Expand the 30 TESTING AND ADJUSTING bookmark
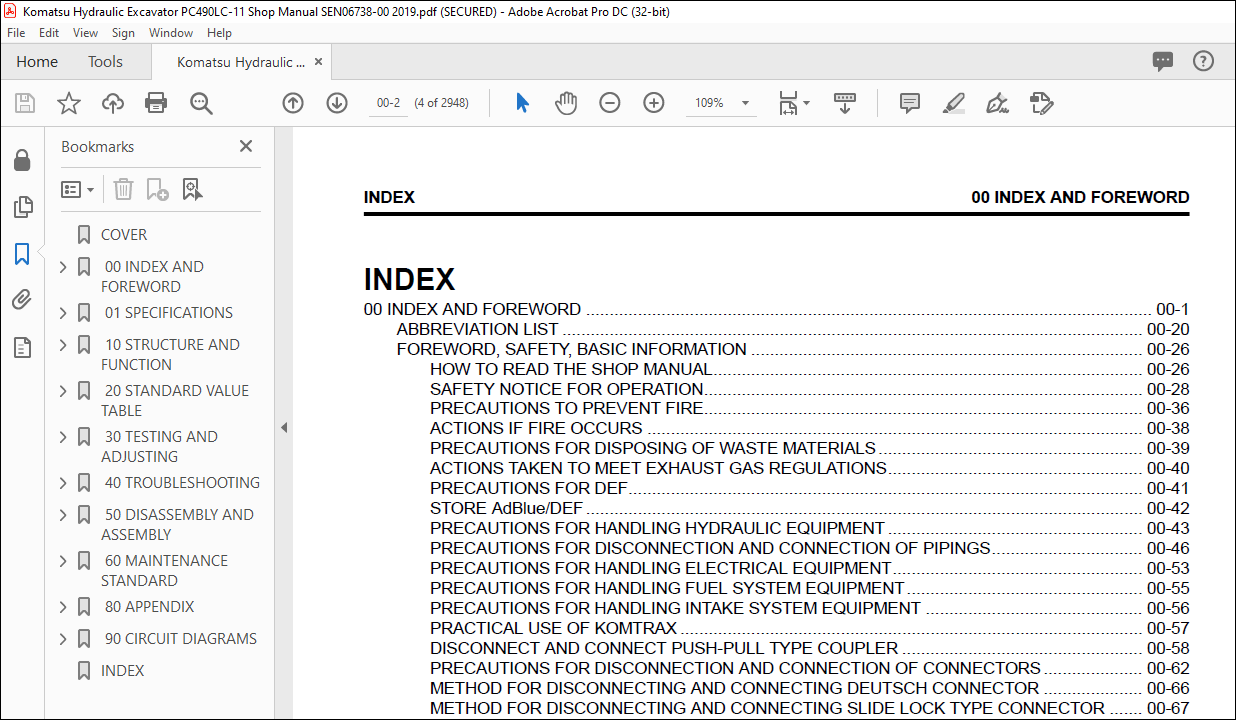This screenshot has height=720, width=1236. (x=63, y=437)
